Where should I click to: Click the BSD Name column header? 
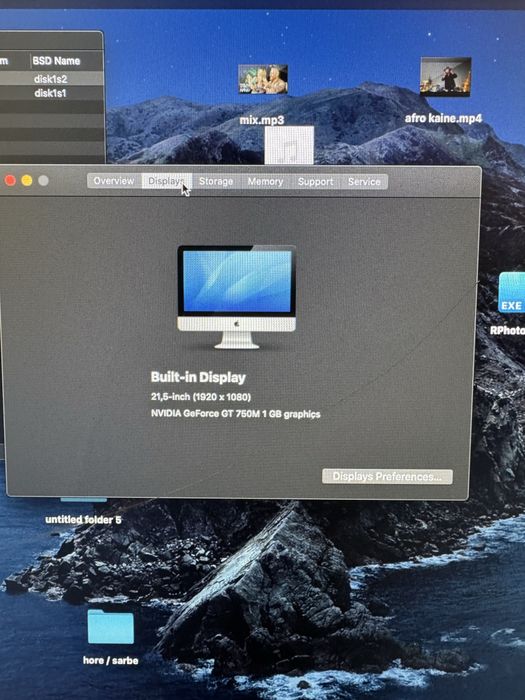coord(56,61)
